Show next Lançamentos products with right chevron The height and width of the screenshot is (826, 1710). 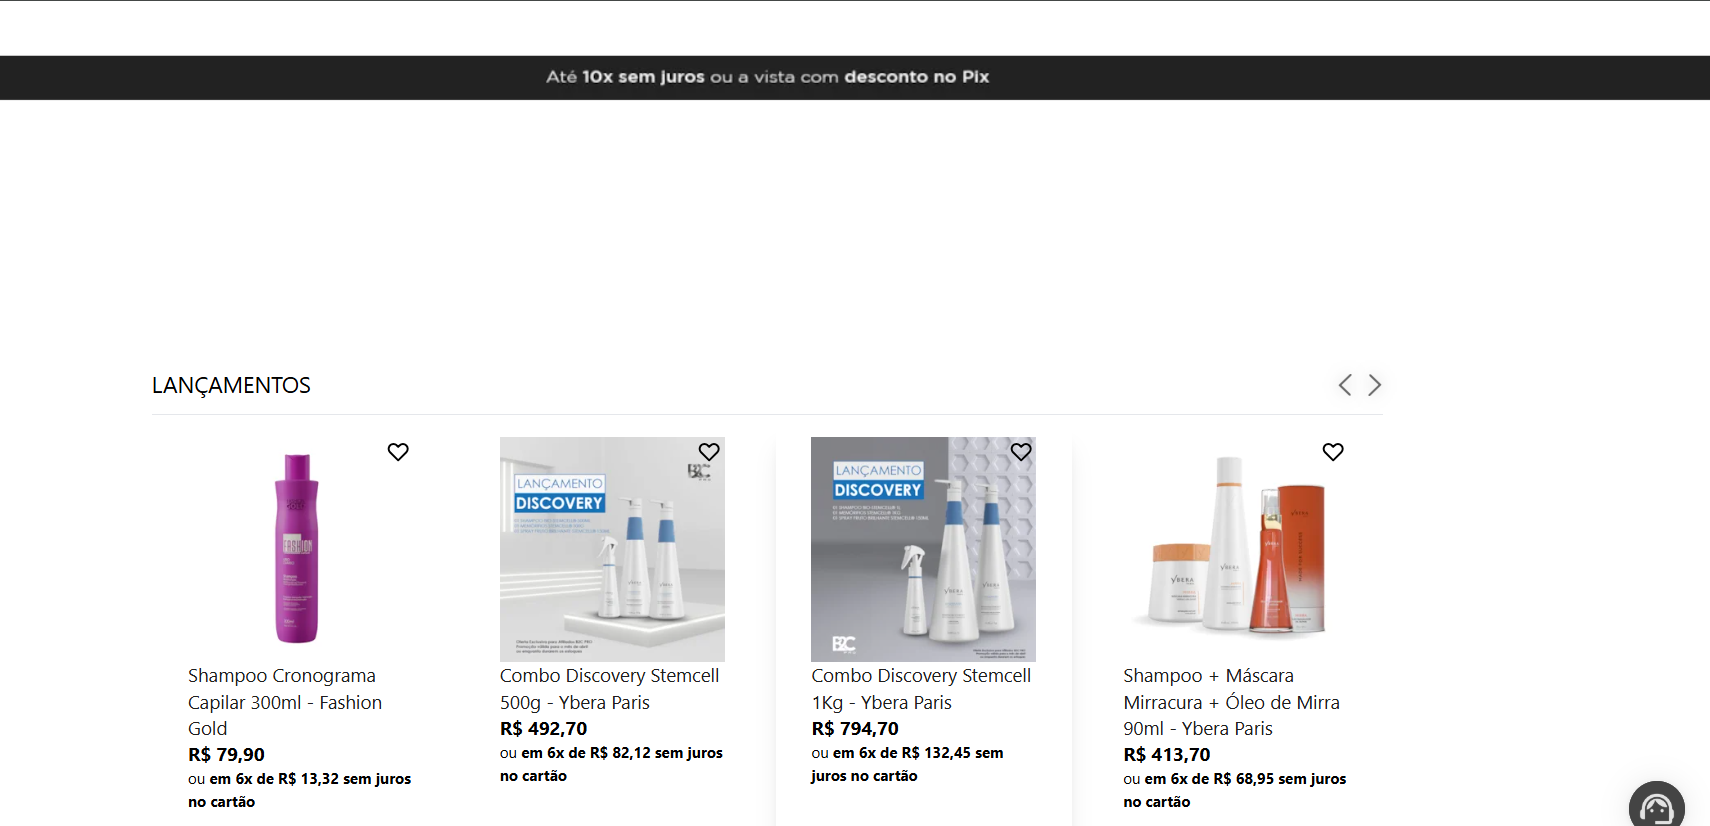[x=1375, y=385]
